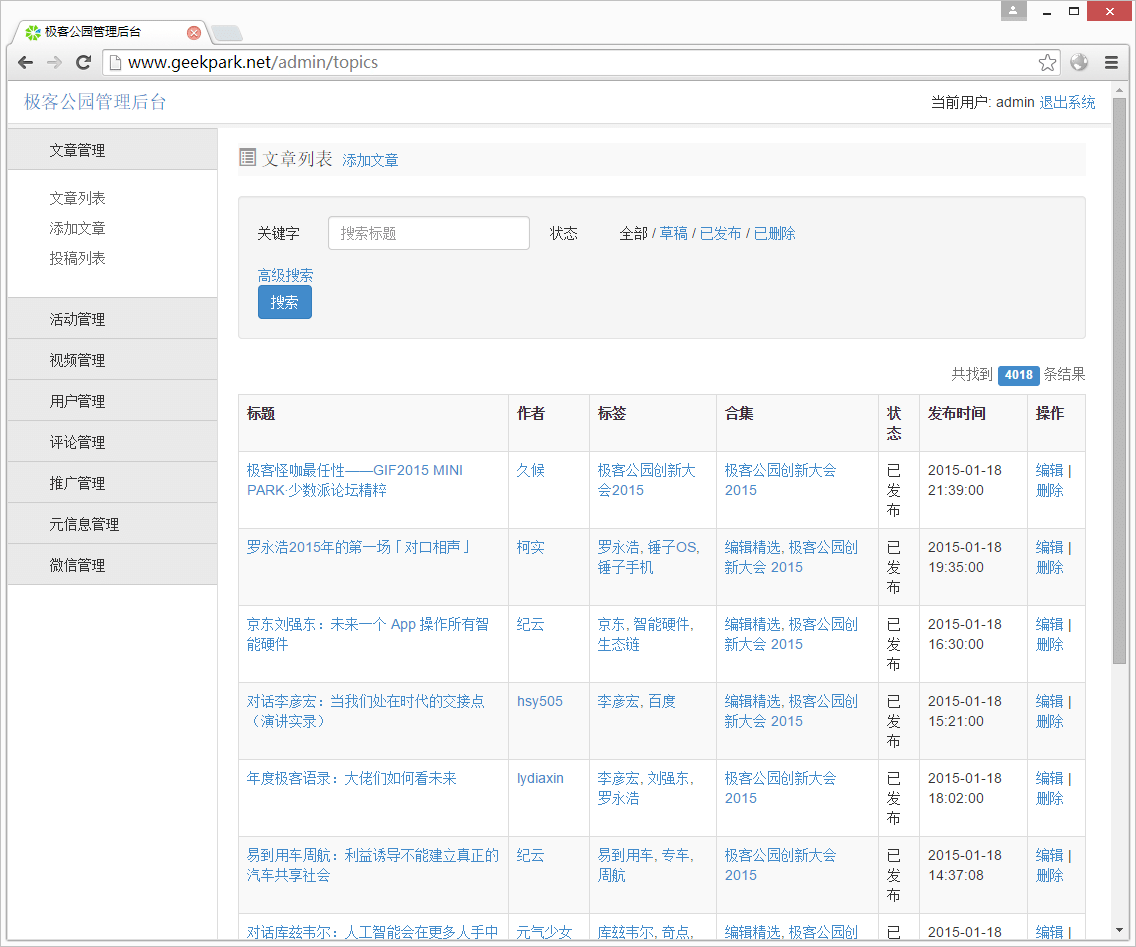Close the 极客公园管理后台 tab
Screen dimensions: 1136x947
[193, 33]
